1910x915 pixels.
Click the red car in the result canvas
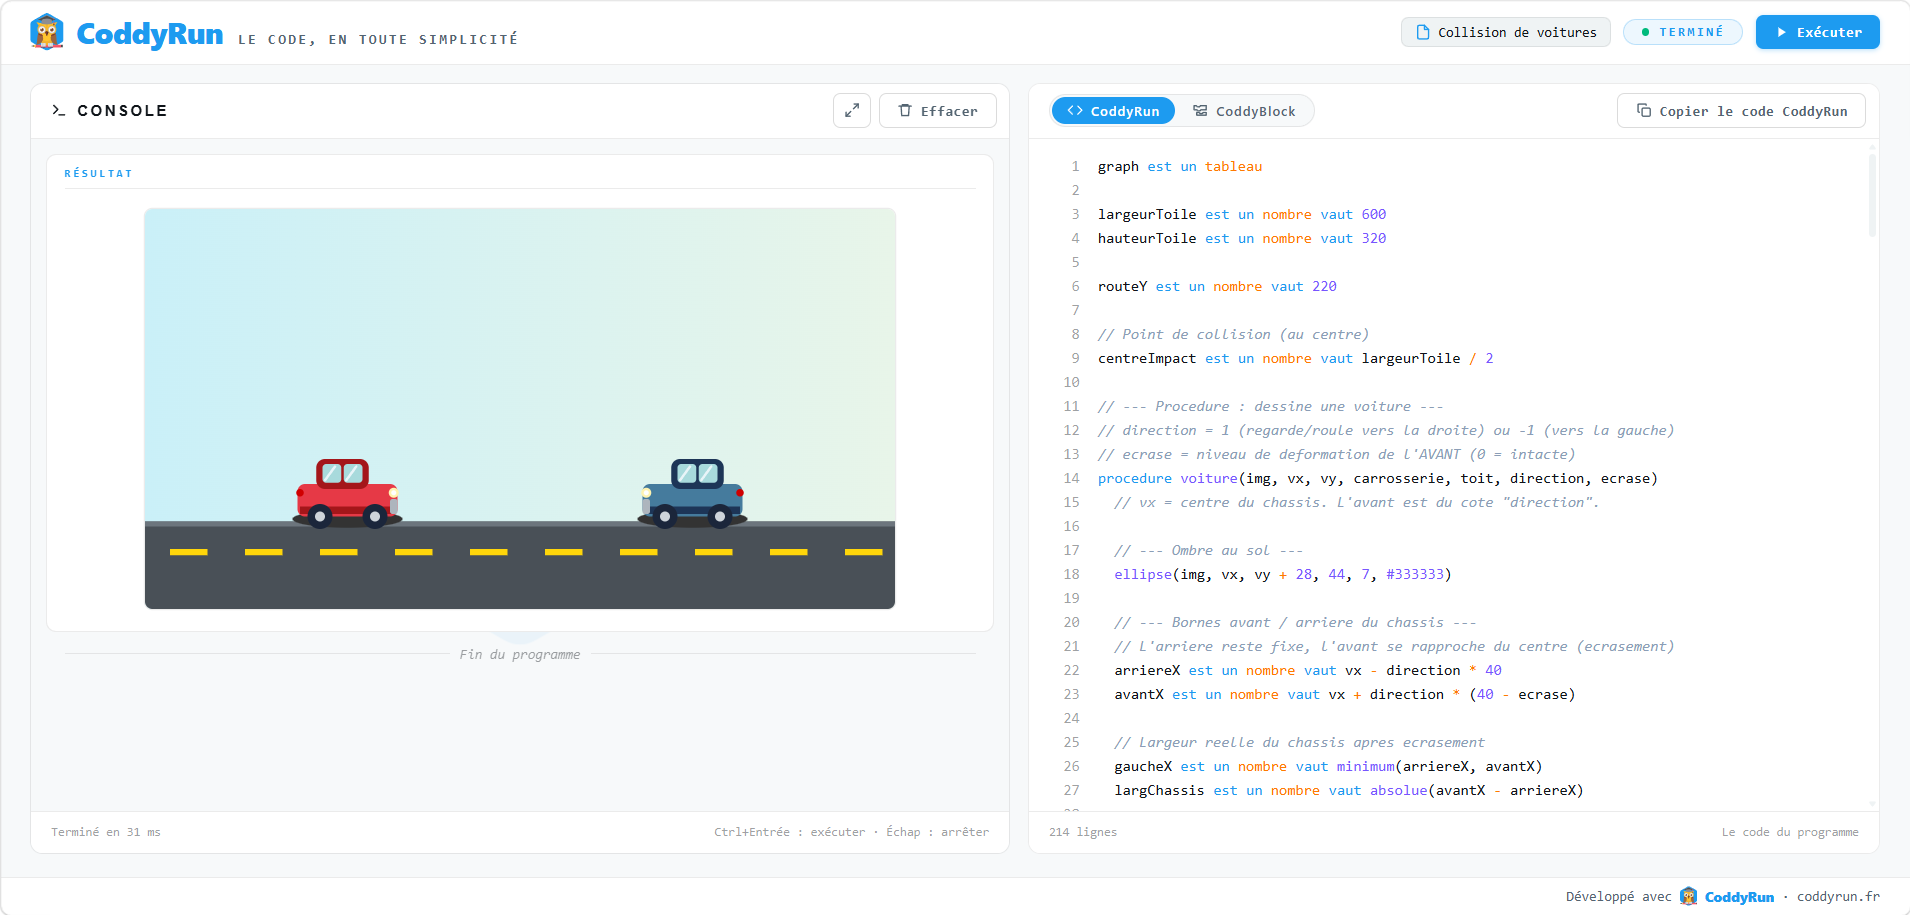click(347, 493)
